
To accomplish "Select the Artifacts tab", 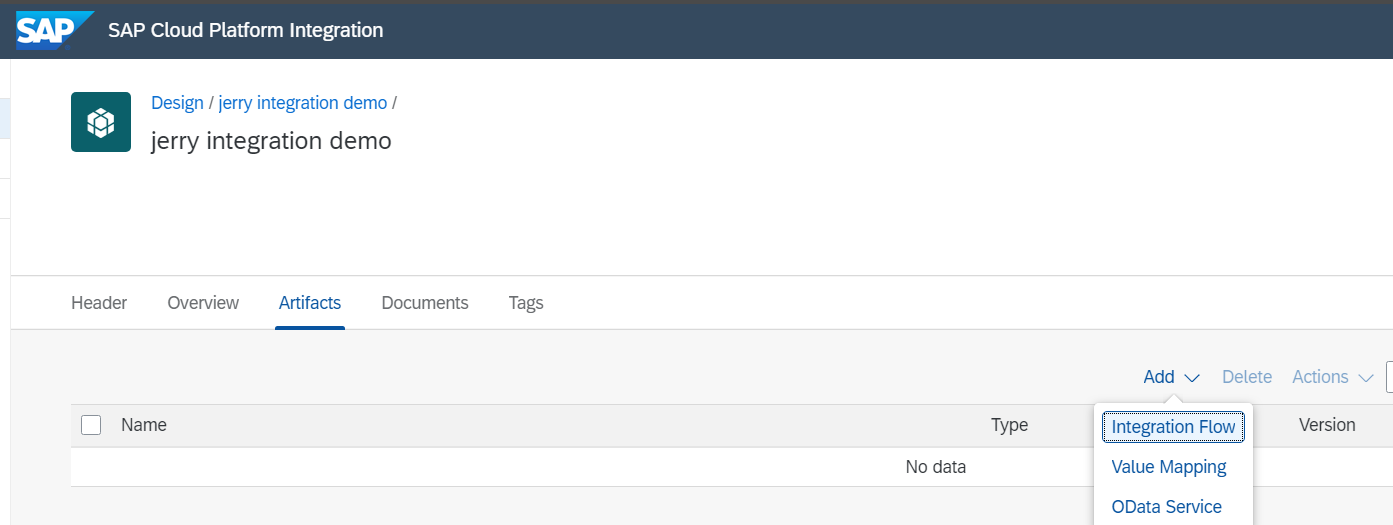I will (310, 303).
